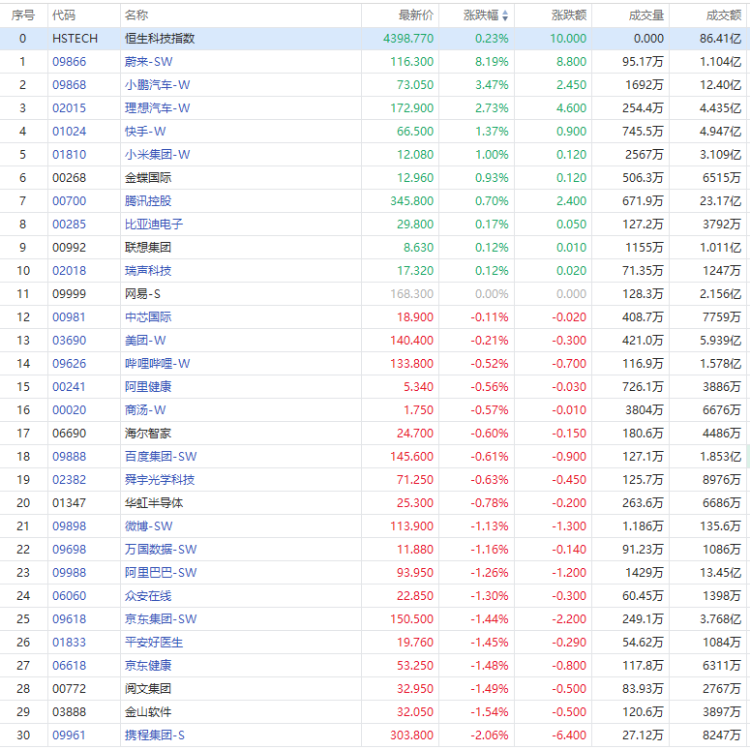Image resolution: width=750 pixels, height=750 pixels.
Task: Select the 4398.770 index price value
Action: coord(408,39)
